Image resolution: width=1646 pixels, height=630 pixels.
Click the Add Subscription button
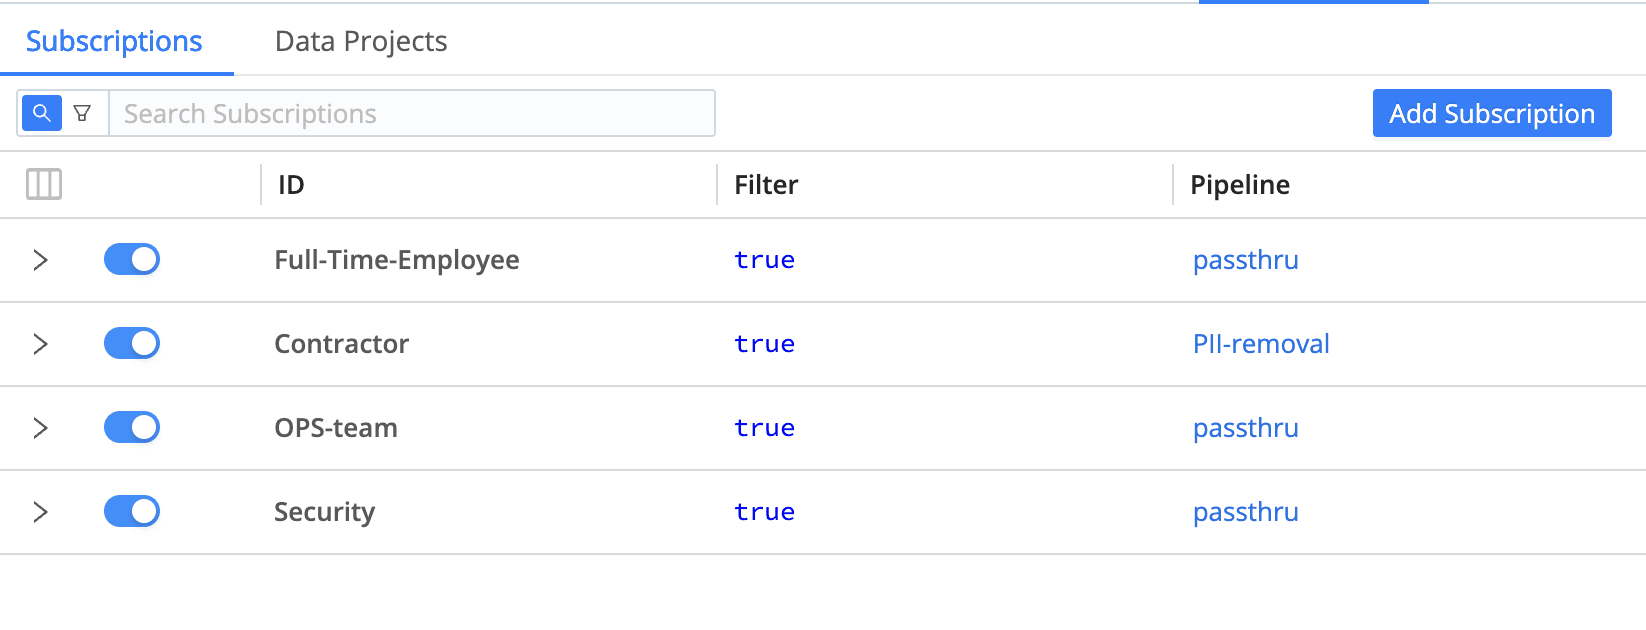pyautogui.click(x=1491, y=113)
